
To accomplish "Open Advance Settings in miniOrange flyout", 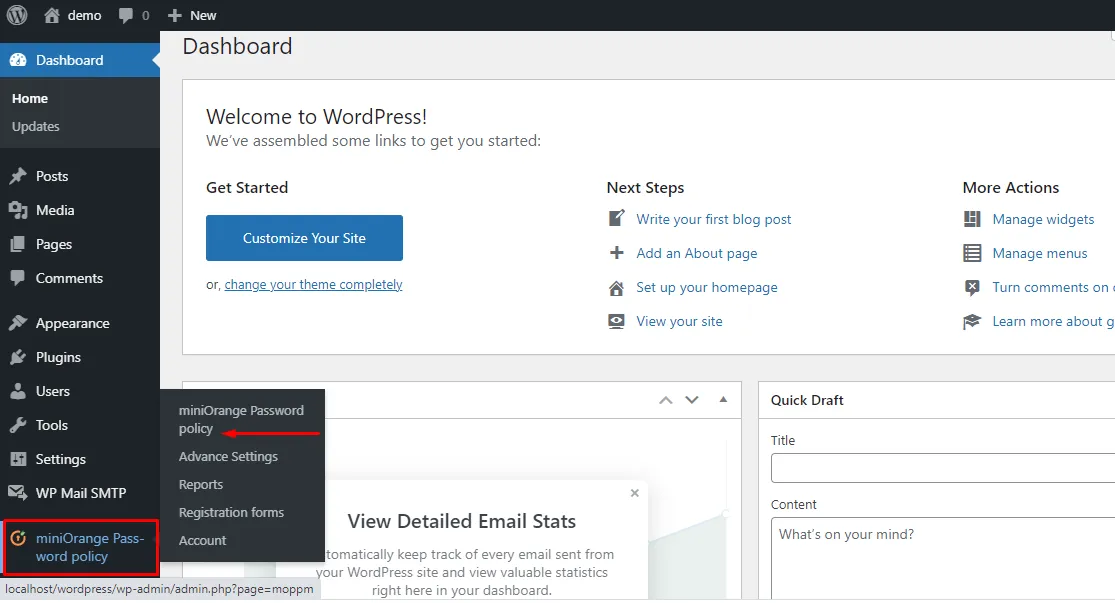I will [228, 457].
